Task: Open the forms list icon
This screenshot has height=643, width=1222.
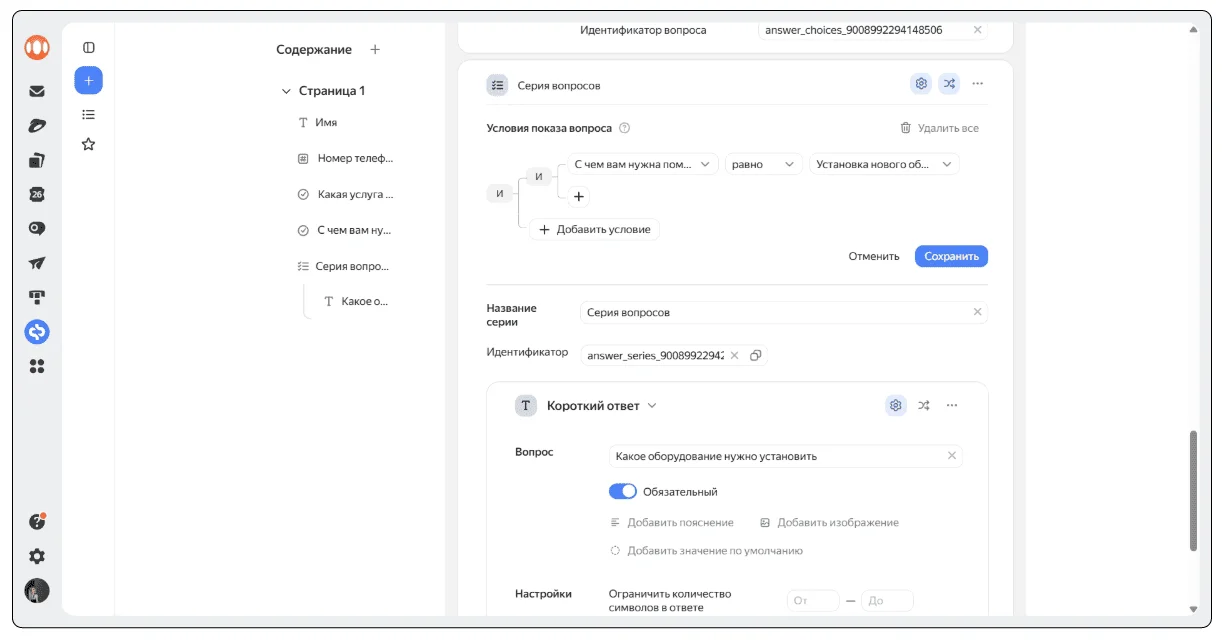Action: 89,114
